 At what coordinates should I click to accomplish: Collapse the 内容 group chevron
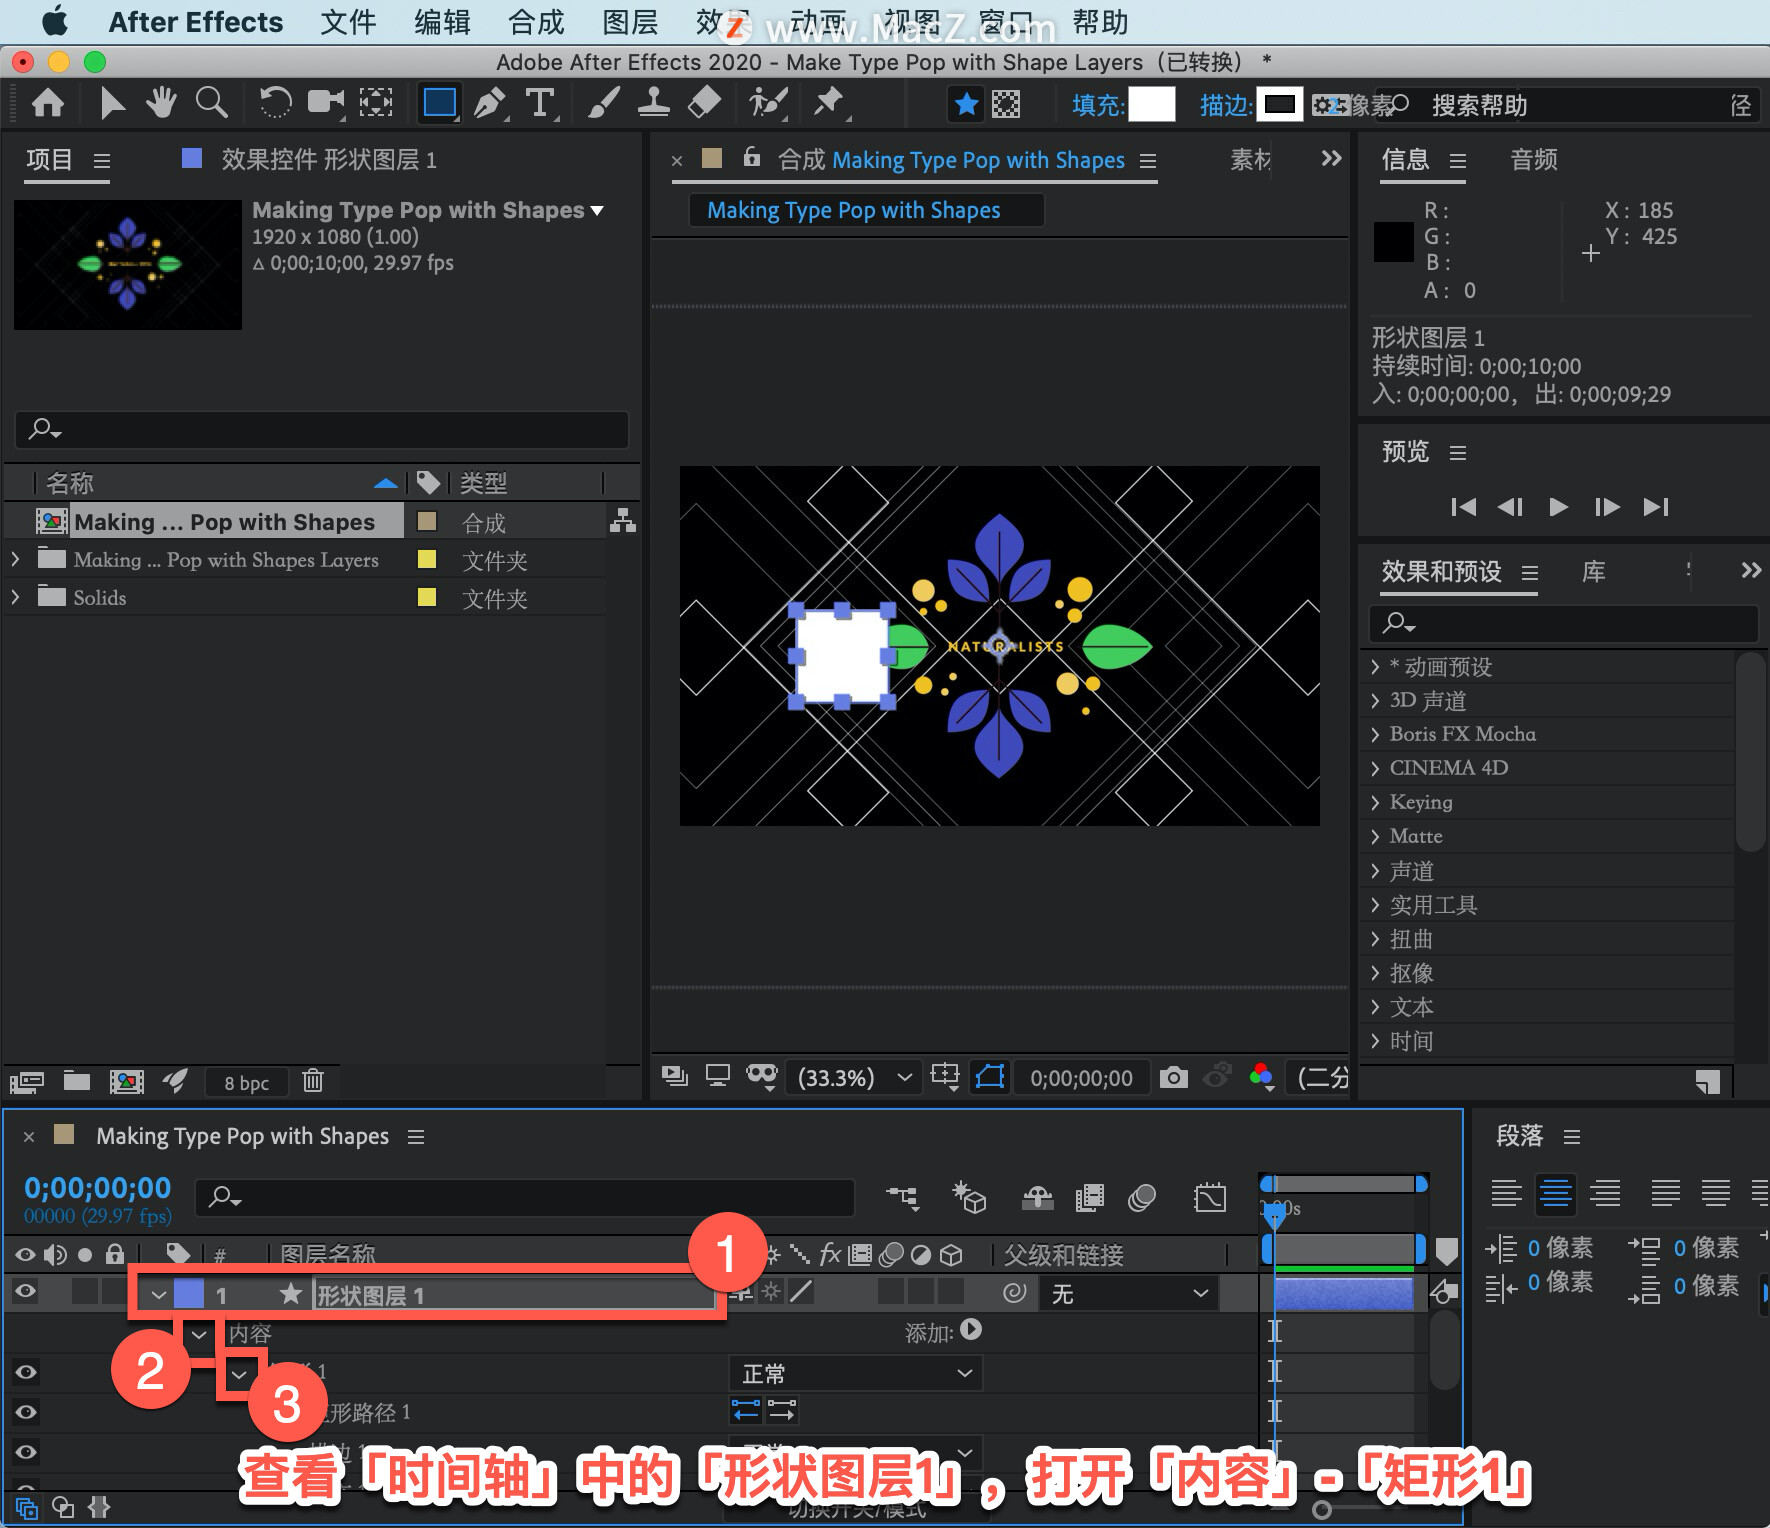[199, 1334]
